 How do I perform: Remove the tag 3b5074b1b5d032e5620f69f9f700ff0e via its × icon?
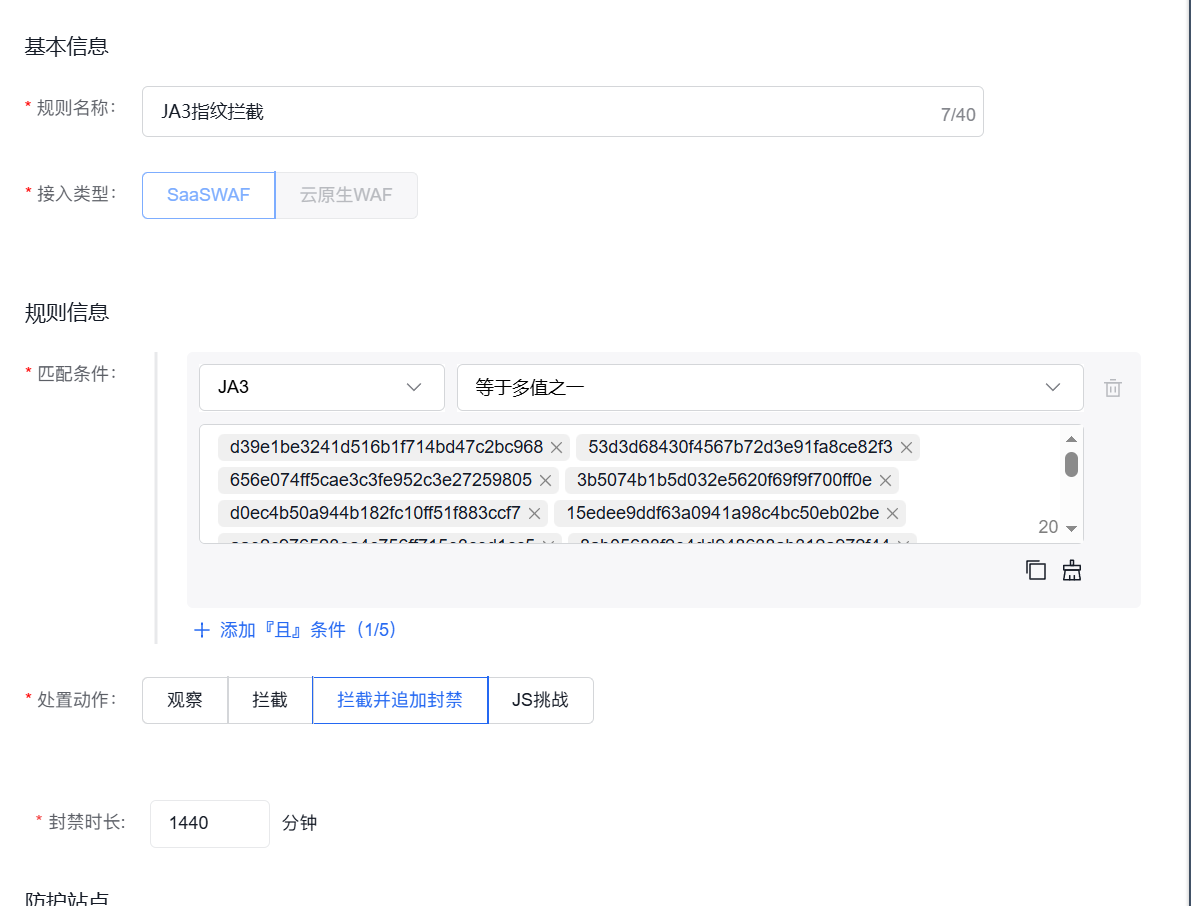click(884, 480)
